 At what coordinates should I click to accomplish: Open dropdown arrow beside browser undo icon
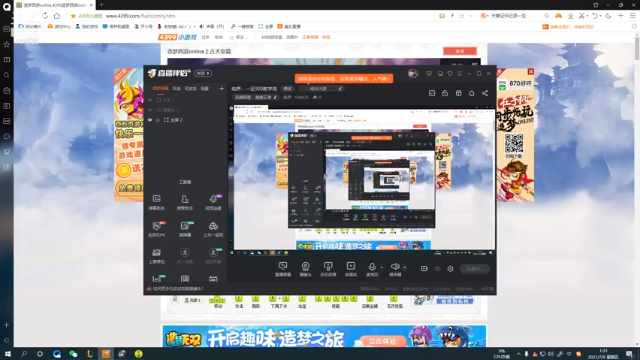pyautogui.click(x=600, y=16)
